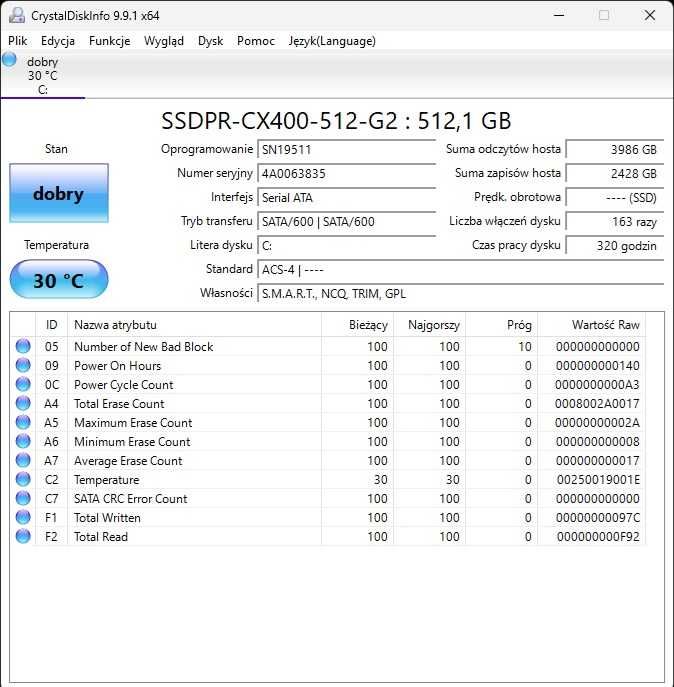
Task: Click the Oprogramowanie field SN19511
Action: 347,150
